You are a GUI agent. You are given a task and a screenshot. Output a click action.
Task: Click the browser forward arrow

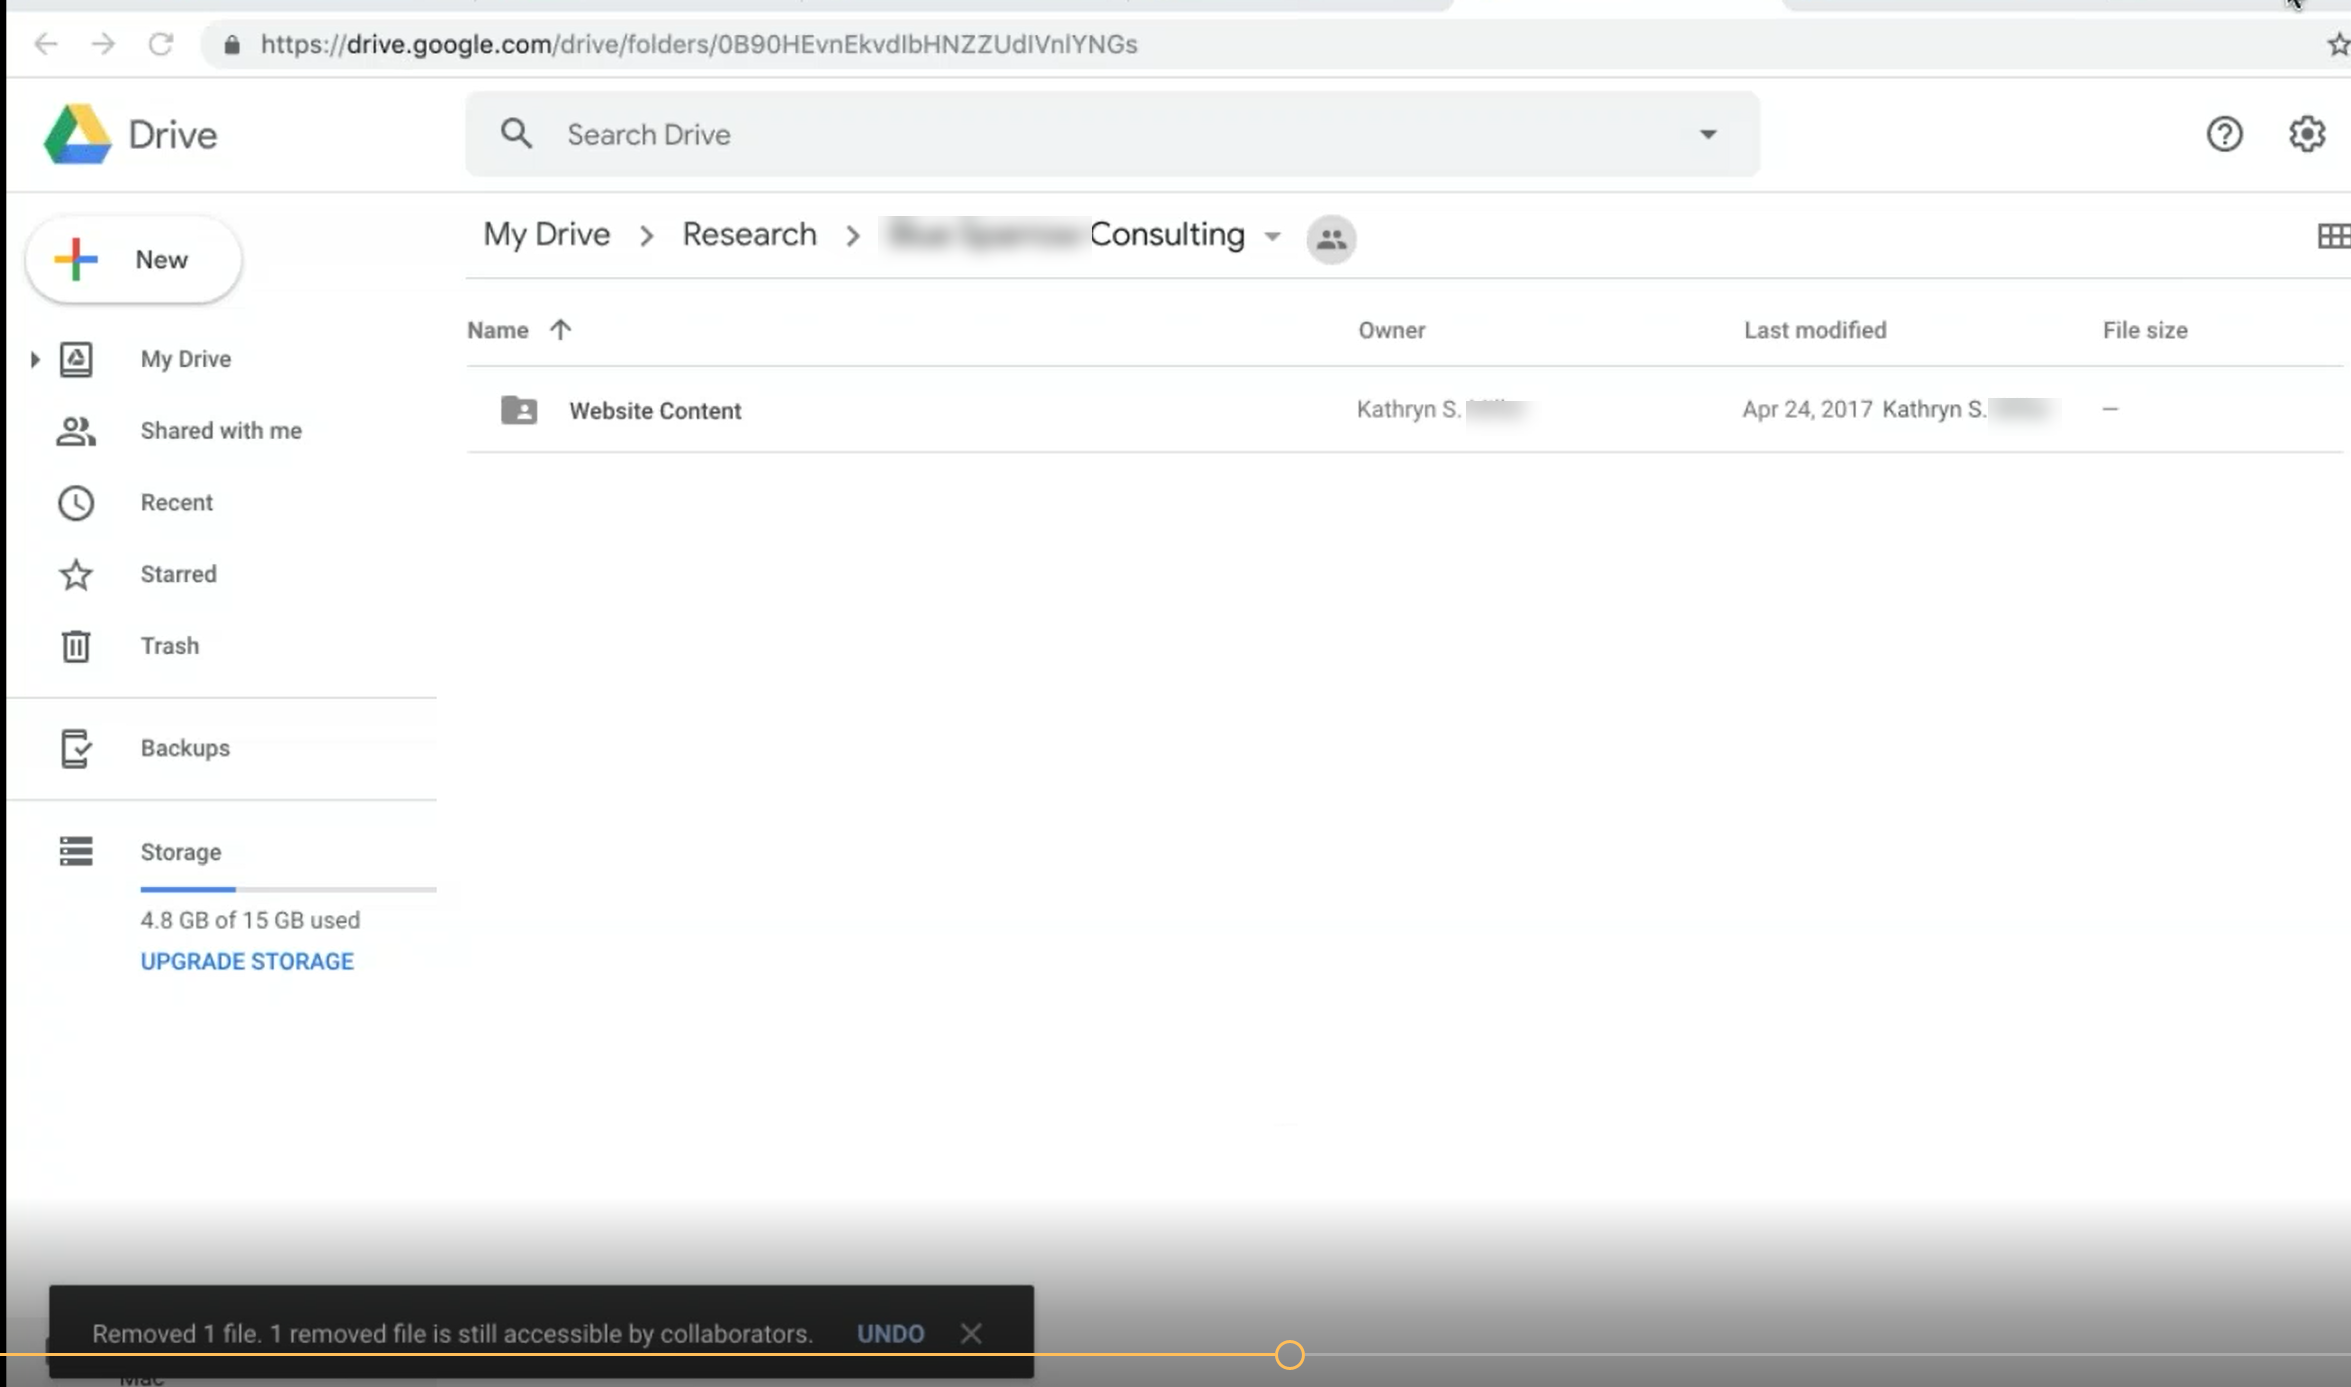point(103,44)
